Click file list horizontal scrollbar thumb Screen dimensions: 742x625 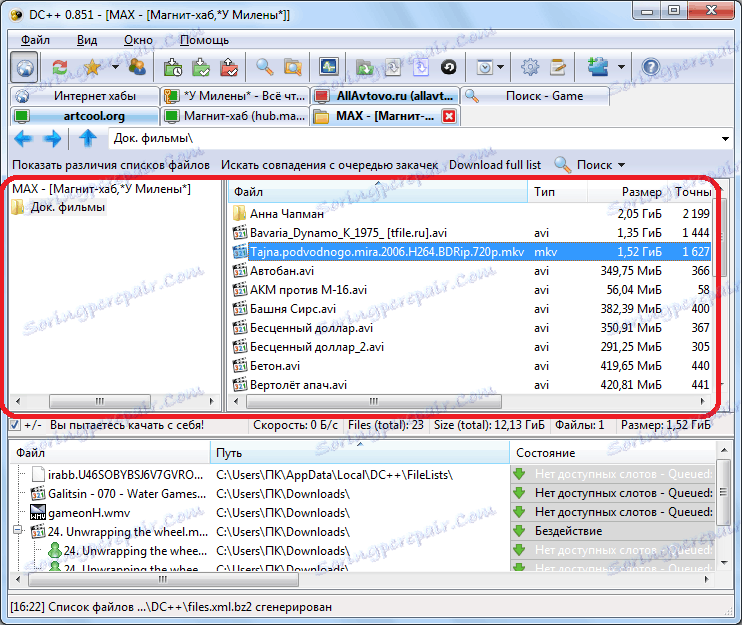(374, 401)
